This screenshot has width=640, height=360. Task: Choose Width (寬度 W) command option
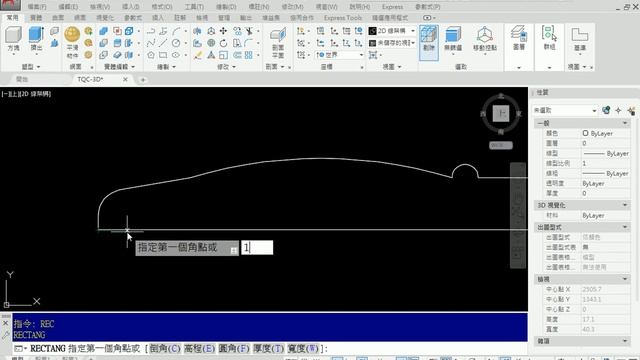(303, 349)
